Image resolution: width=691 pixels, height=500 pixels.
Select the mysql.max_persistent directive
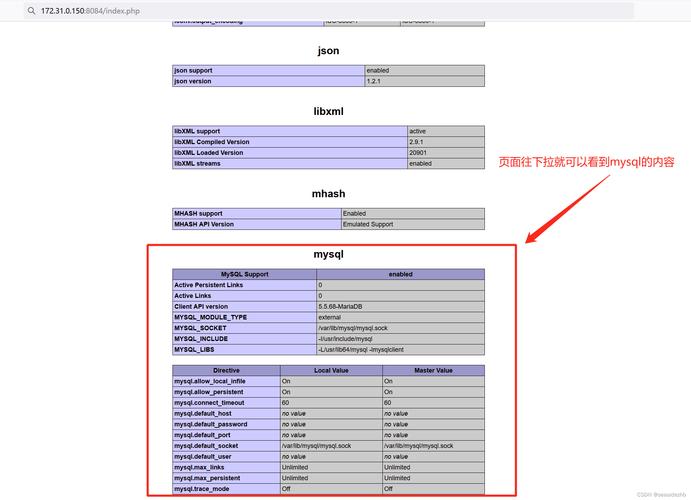(x=207, y=478)
